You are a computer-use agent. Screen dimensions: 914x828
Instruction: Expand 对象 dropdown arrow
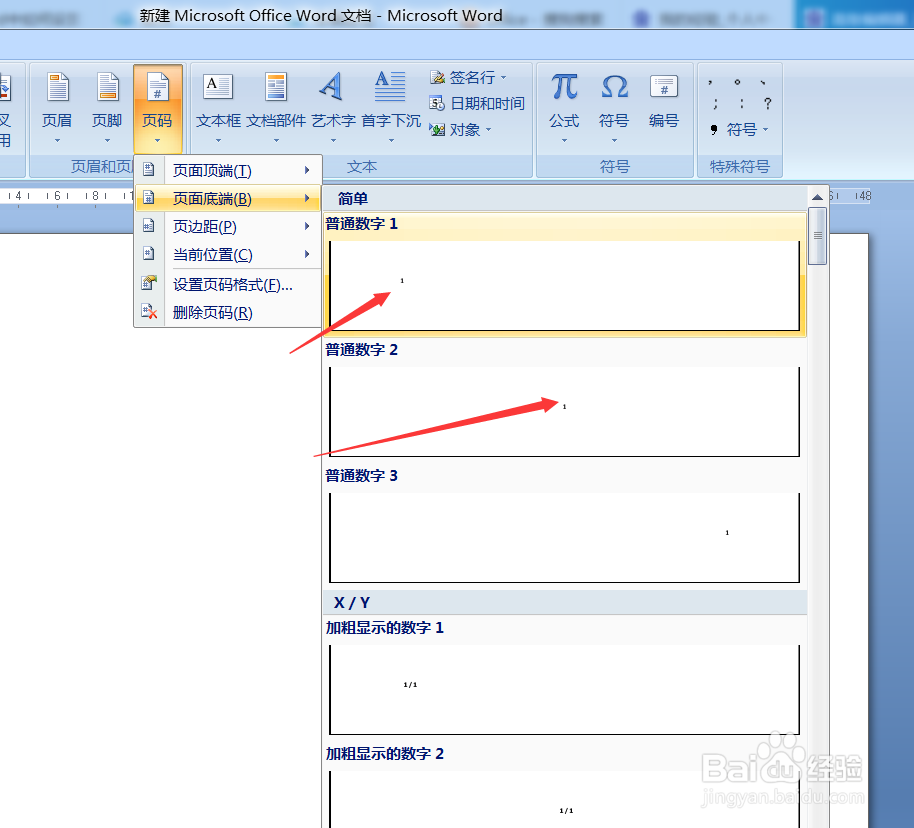tap(488, 129)
